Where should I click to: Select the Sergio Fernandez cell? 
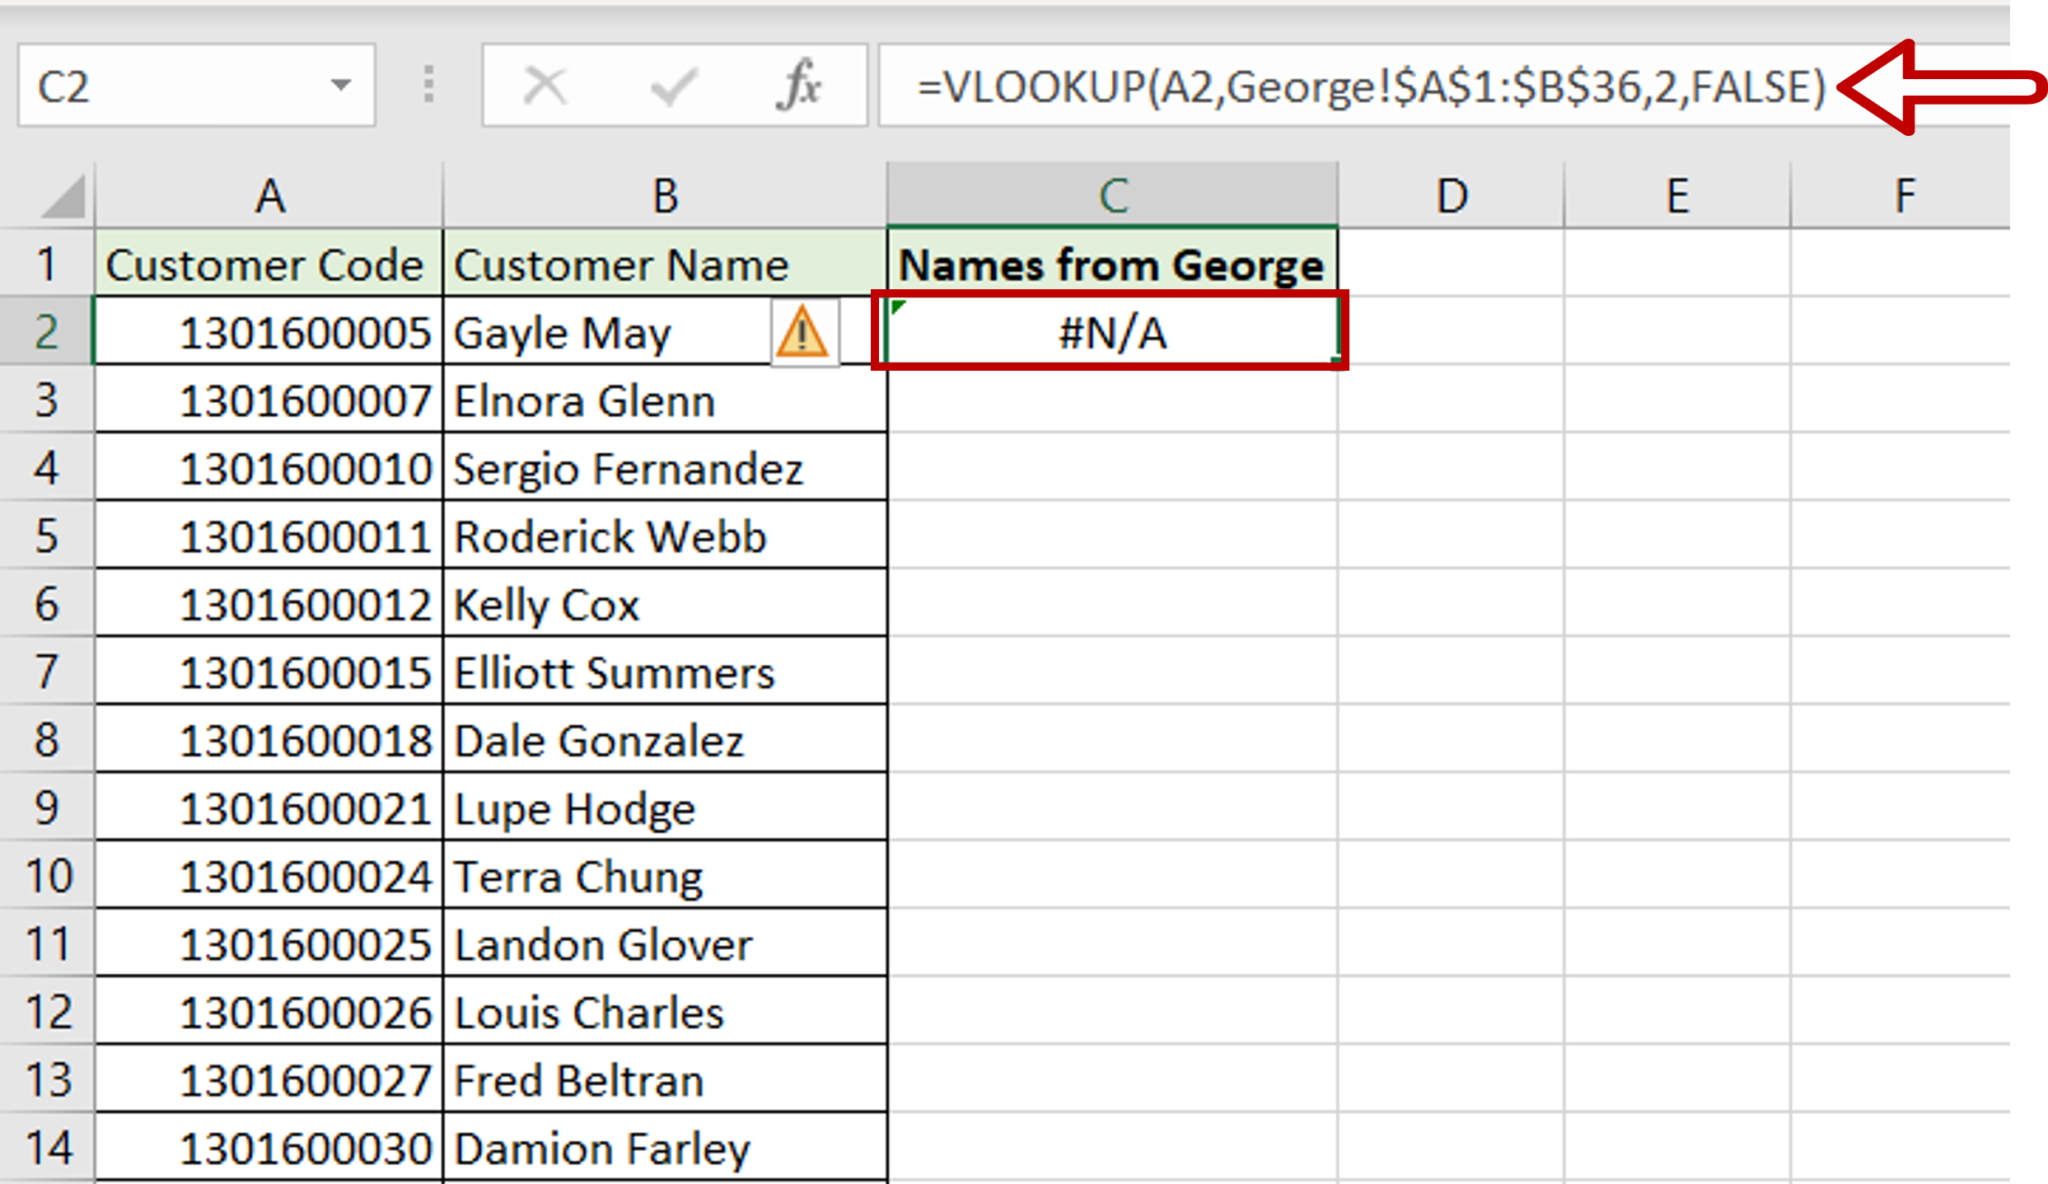click(665, 468)
